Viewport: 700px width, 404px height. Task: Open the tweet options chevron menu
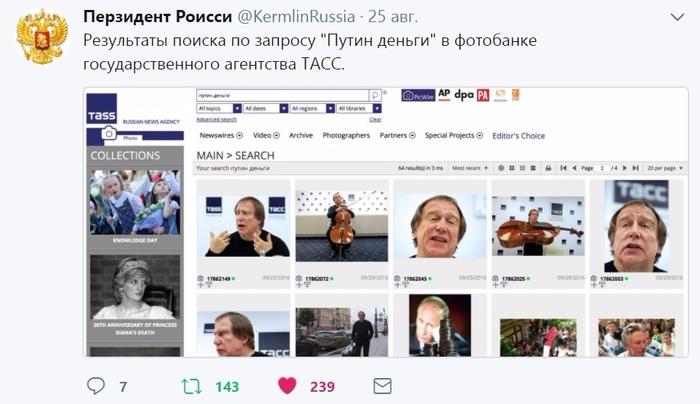point(677,17)
